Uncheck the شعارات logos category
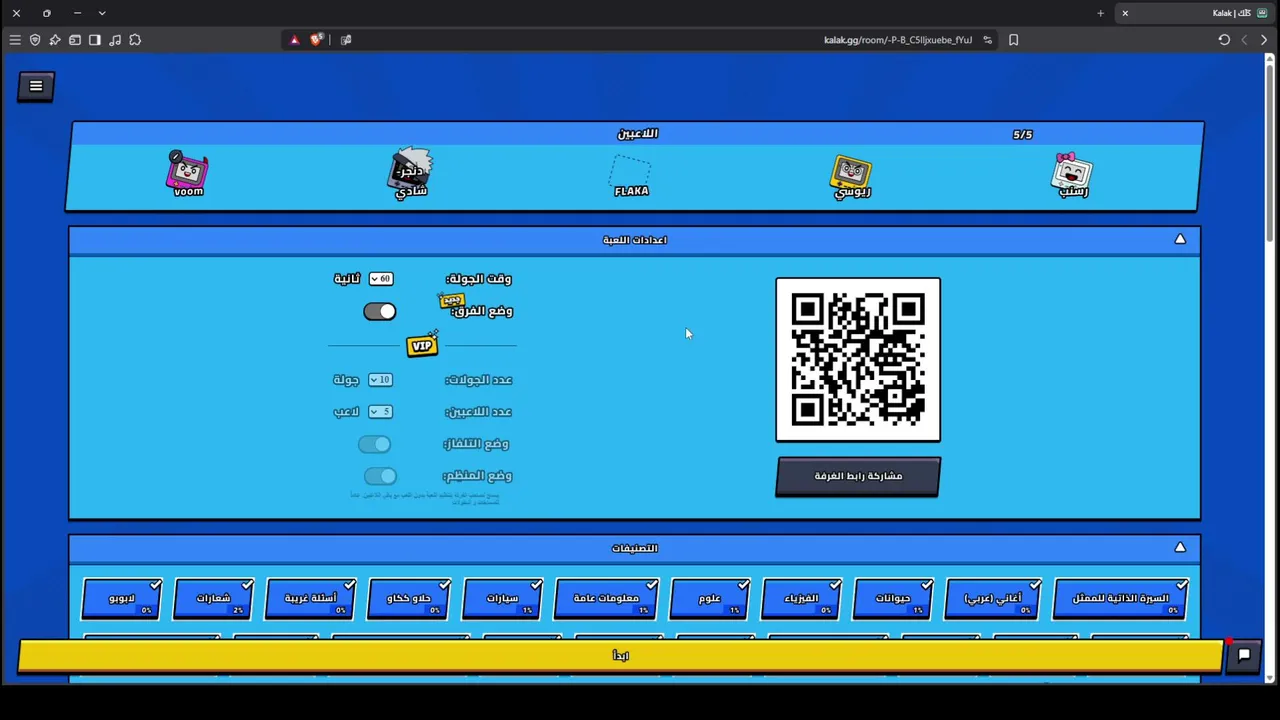Viewport: 1280px width, 720px height. pos(213,598)
